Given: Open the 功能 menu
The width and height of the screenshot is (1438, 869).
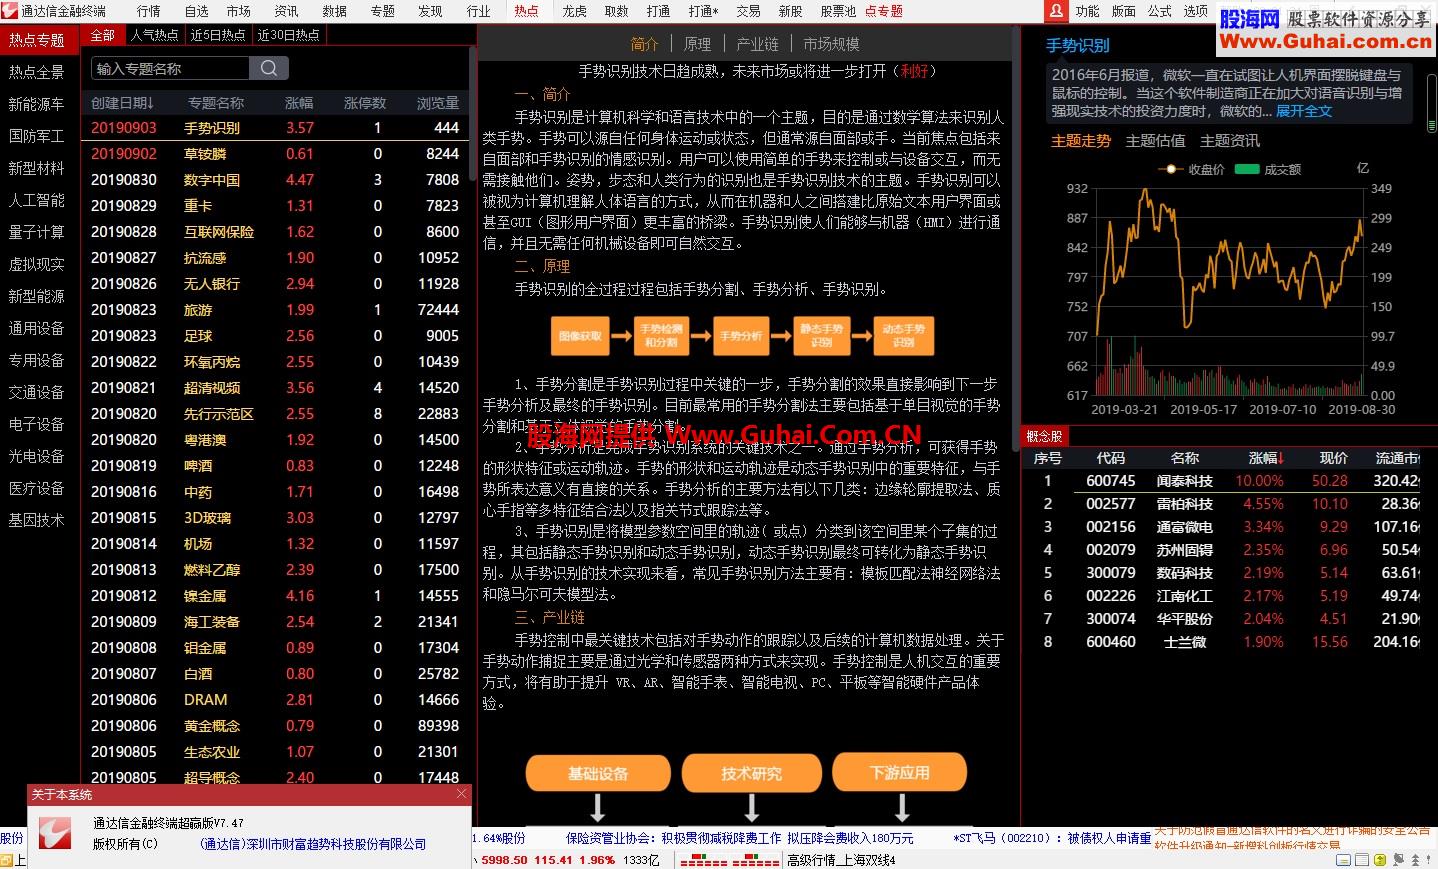Looking at the screenshot, I should point(1087,11).
